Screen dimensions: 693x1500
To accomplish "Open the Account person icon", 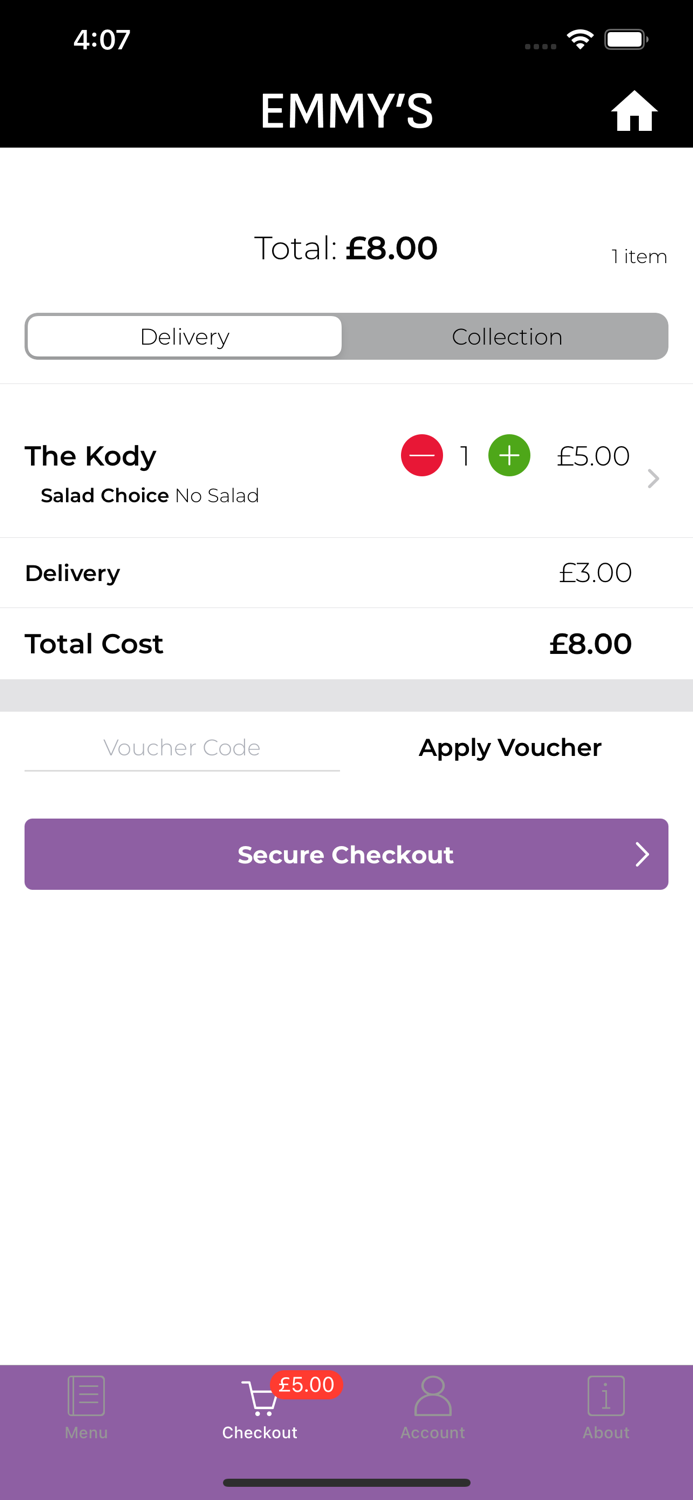I will click(433, 1396).
